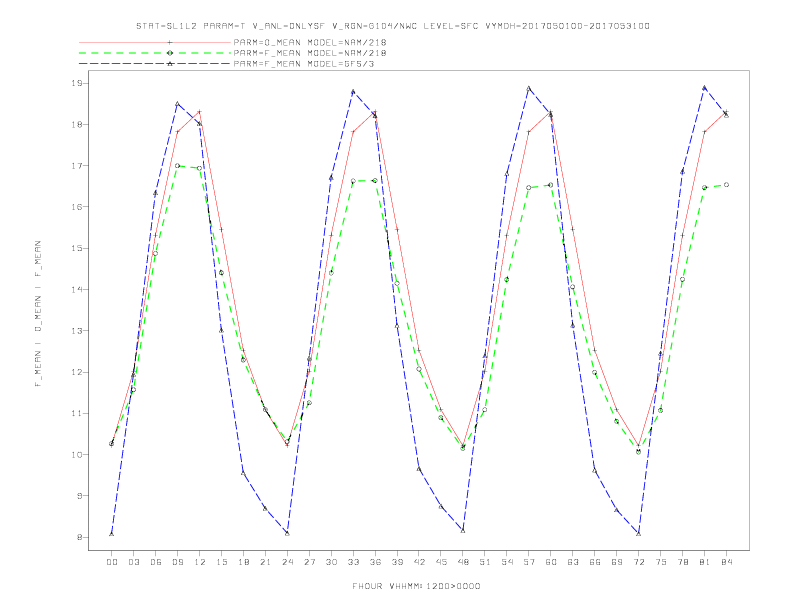This screenshot has width=792, height=612.
Task: Click the y-axis tick value 12
Action: [77, 372]
